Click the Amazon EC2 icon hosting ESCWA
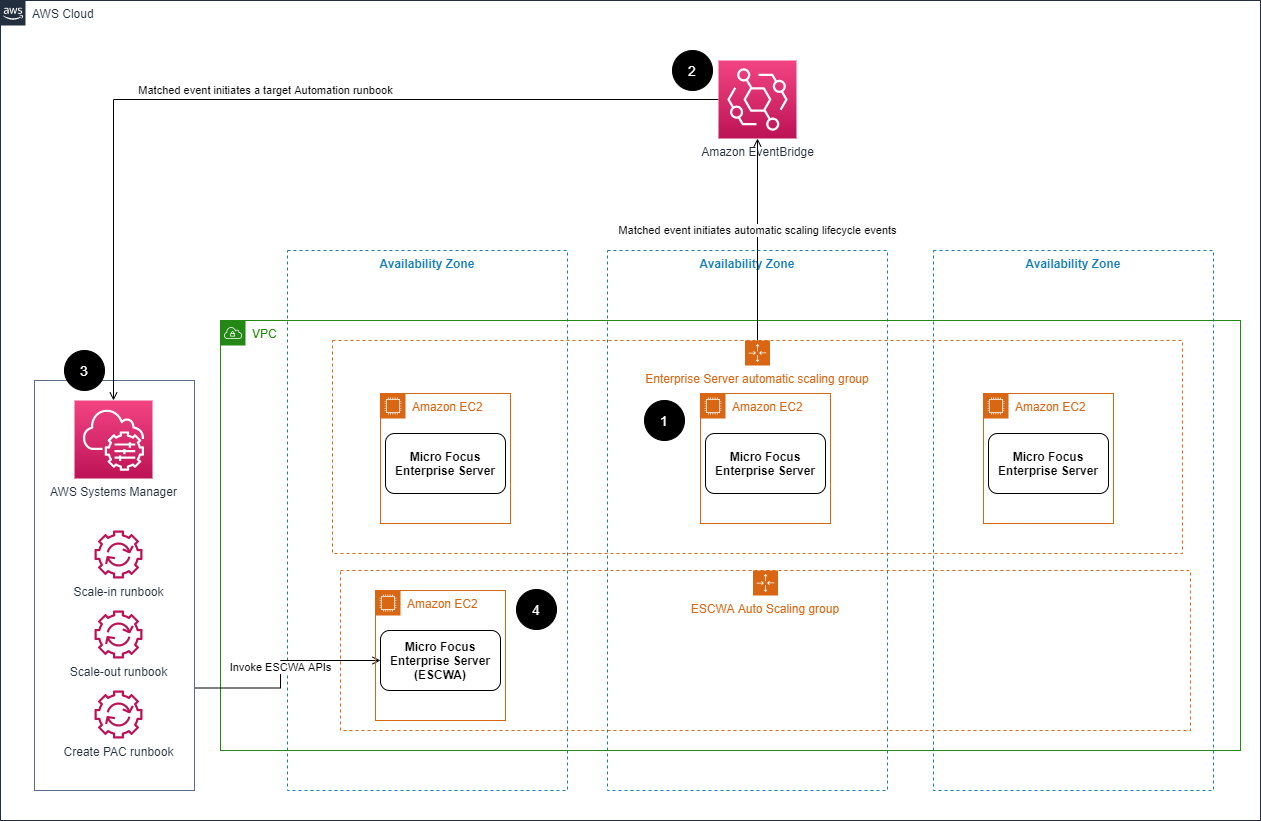Screen dimensions: 1261x821 coord(391,603)
